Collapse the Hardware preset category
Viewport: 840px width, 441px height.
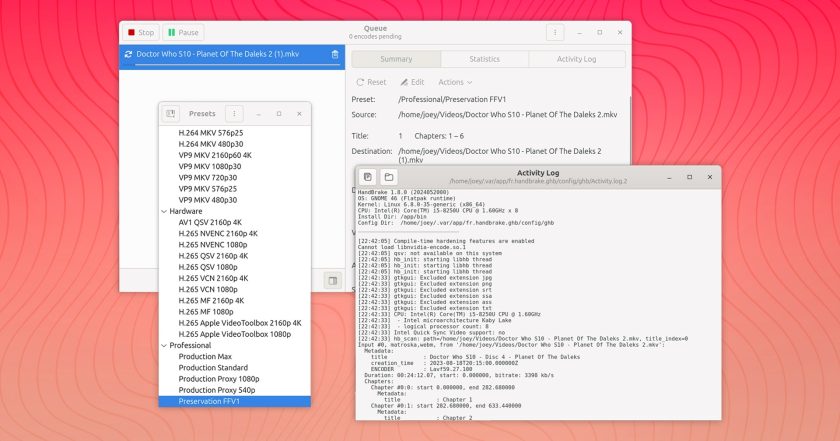click(x=164, y=211)
